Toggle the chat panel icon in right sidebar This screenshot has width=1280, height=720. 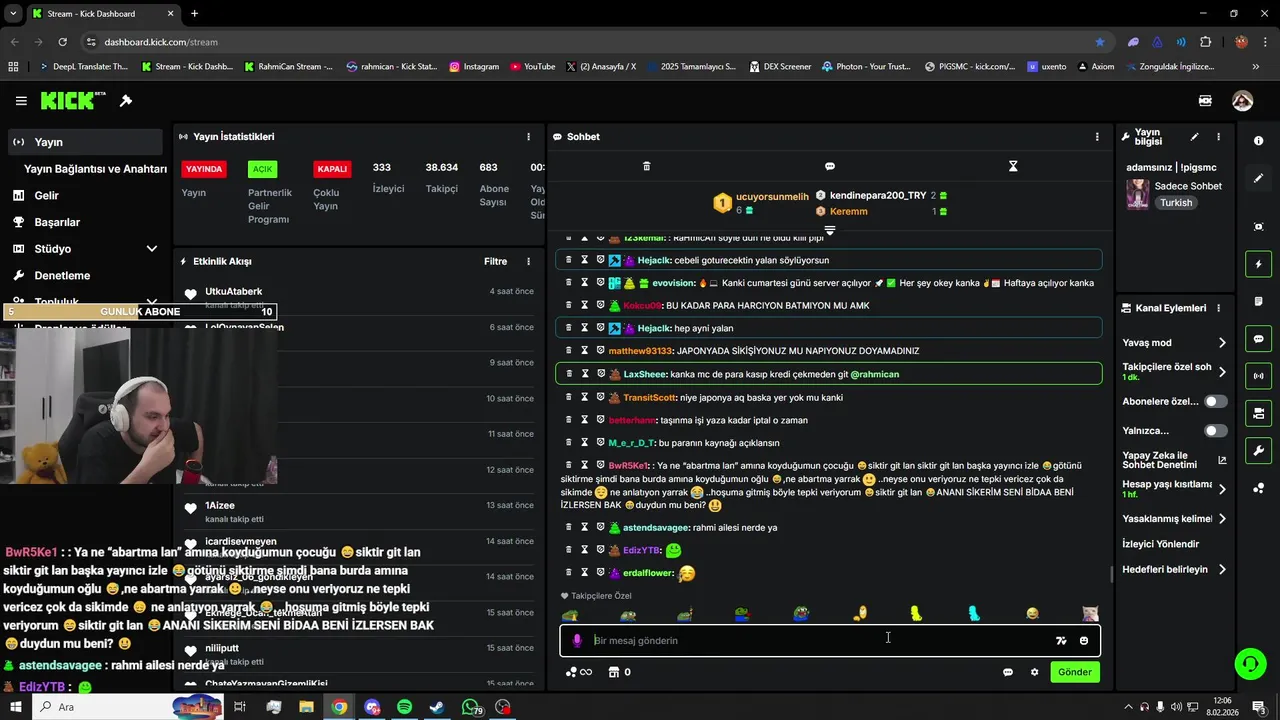tap(1258, 339)
